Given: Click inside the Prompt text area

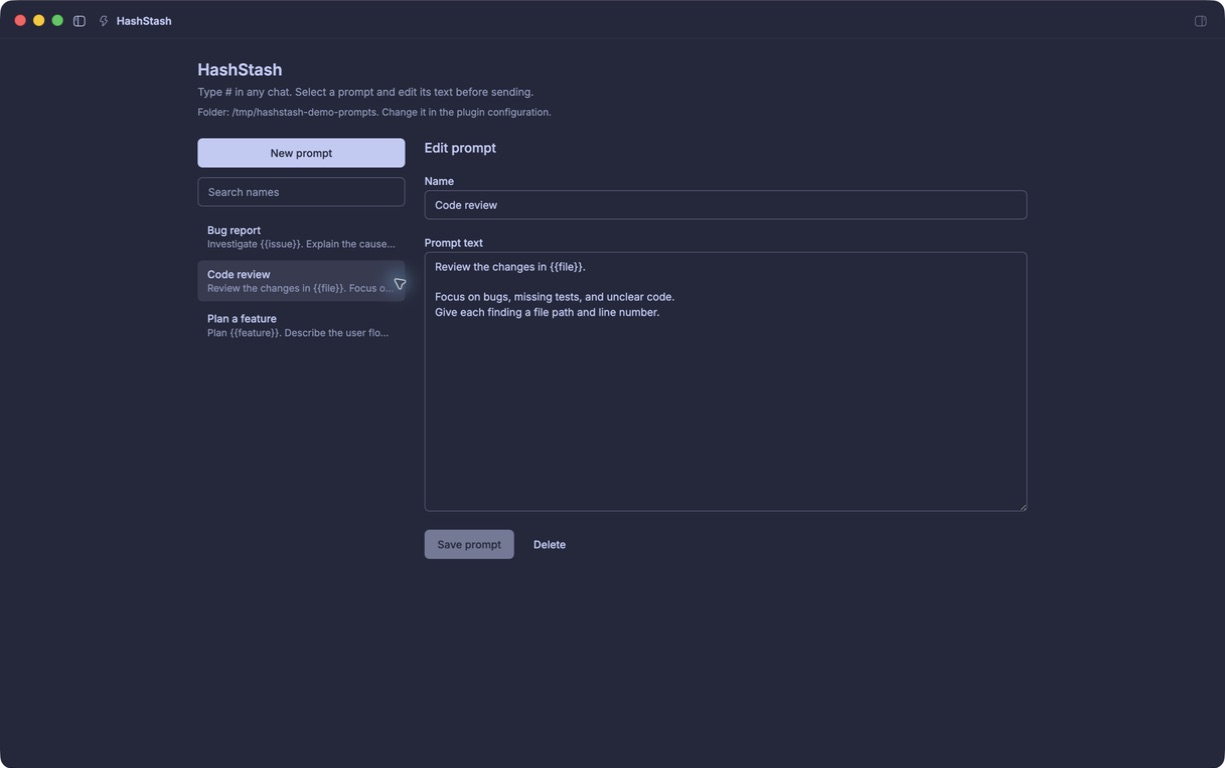Looking at the screenshot, I should [725, 381].
